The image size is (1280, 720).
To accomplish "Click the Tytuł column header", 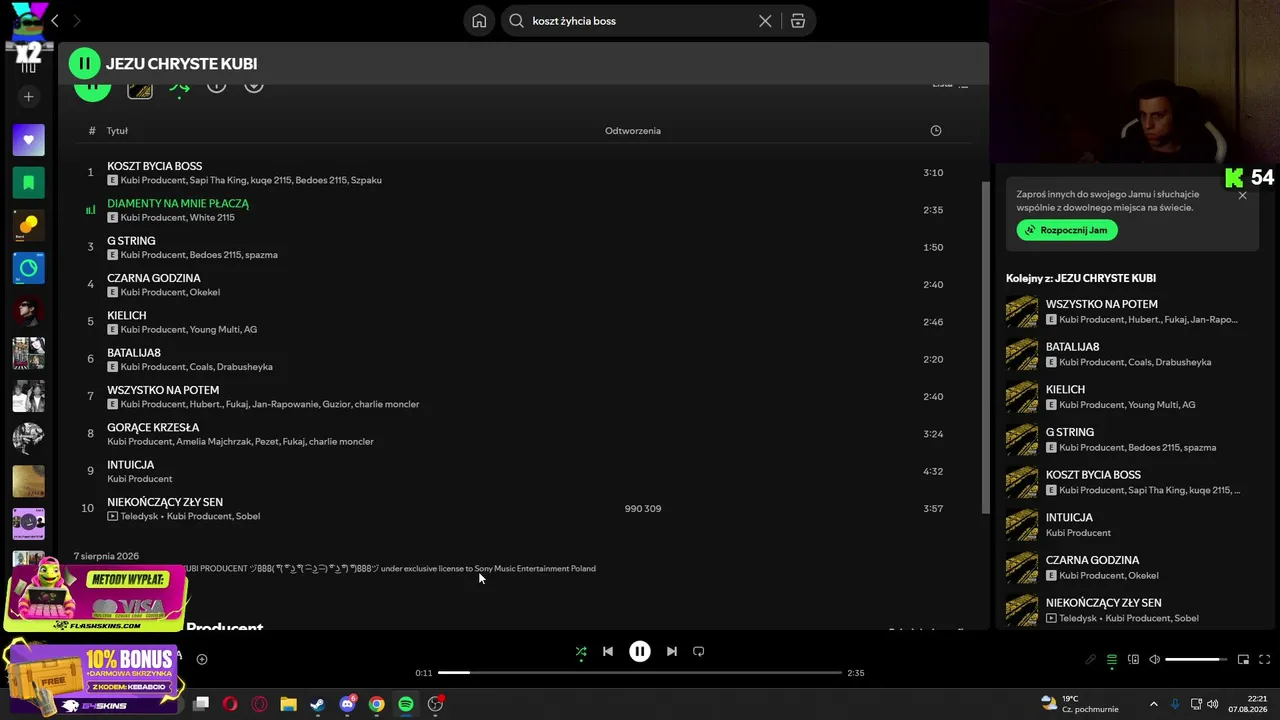I will click(117, 131).
